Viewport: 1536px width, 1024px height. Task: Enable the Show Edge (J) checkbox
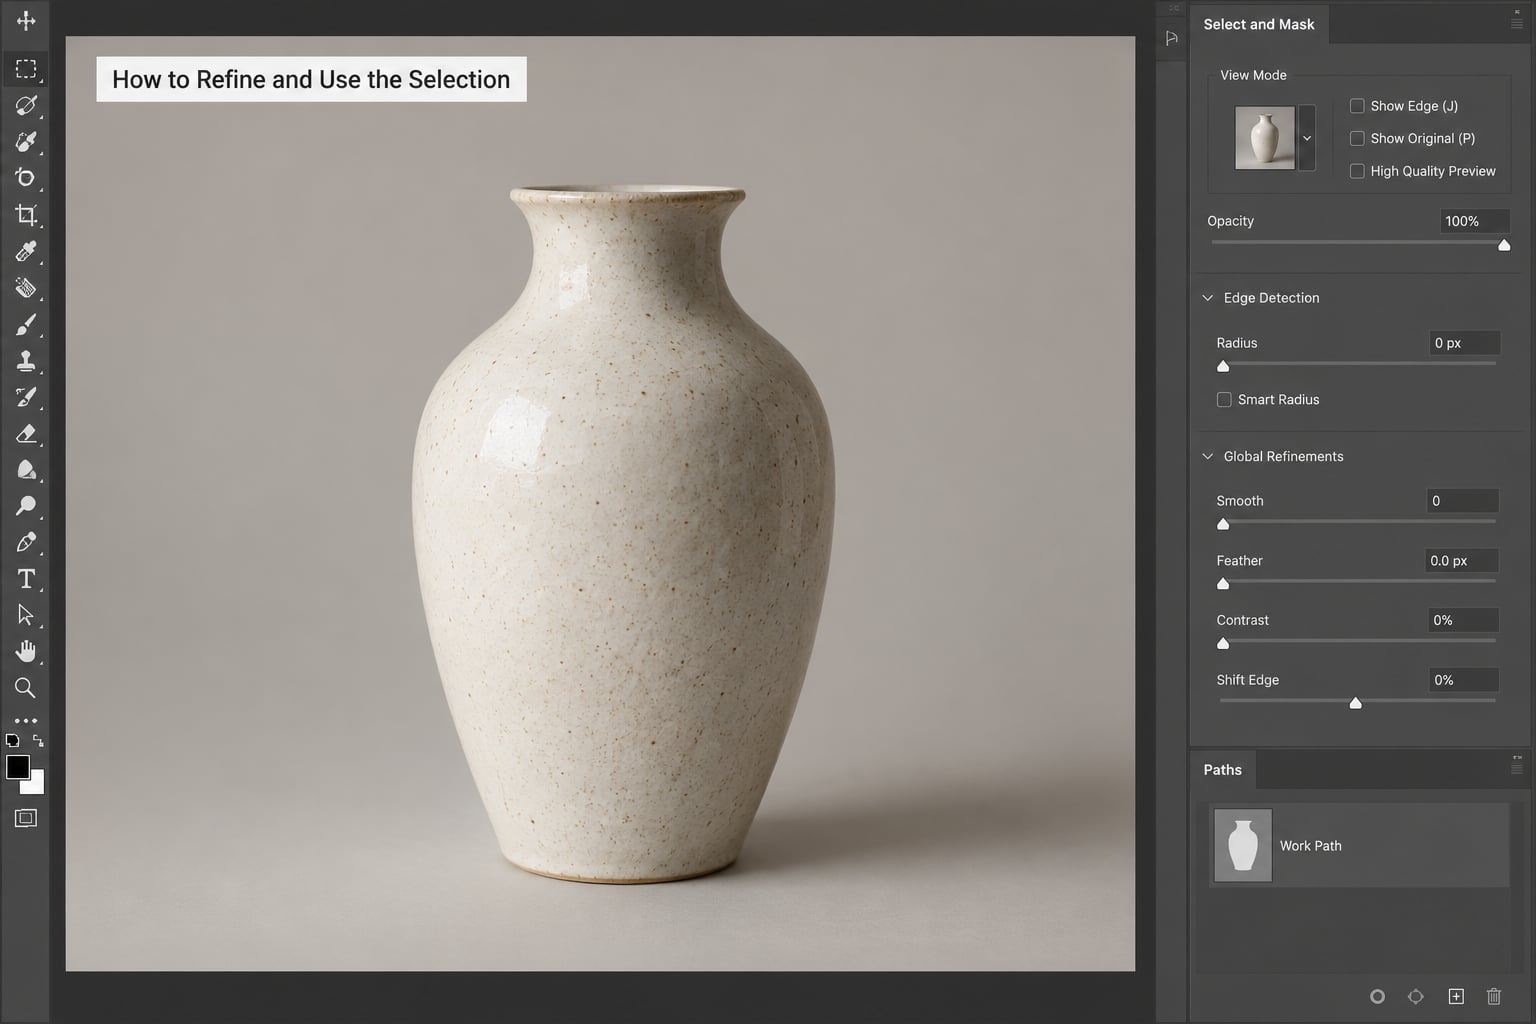(1357, 106)
